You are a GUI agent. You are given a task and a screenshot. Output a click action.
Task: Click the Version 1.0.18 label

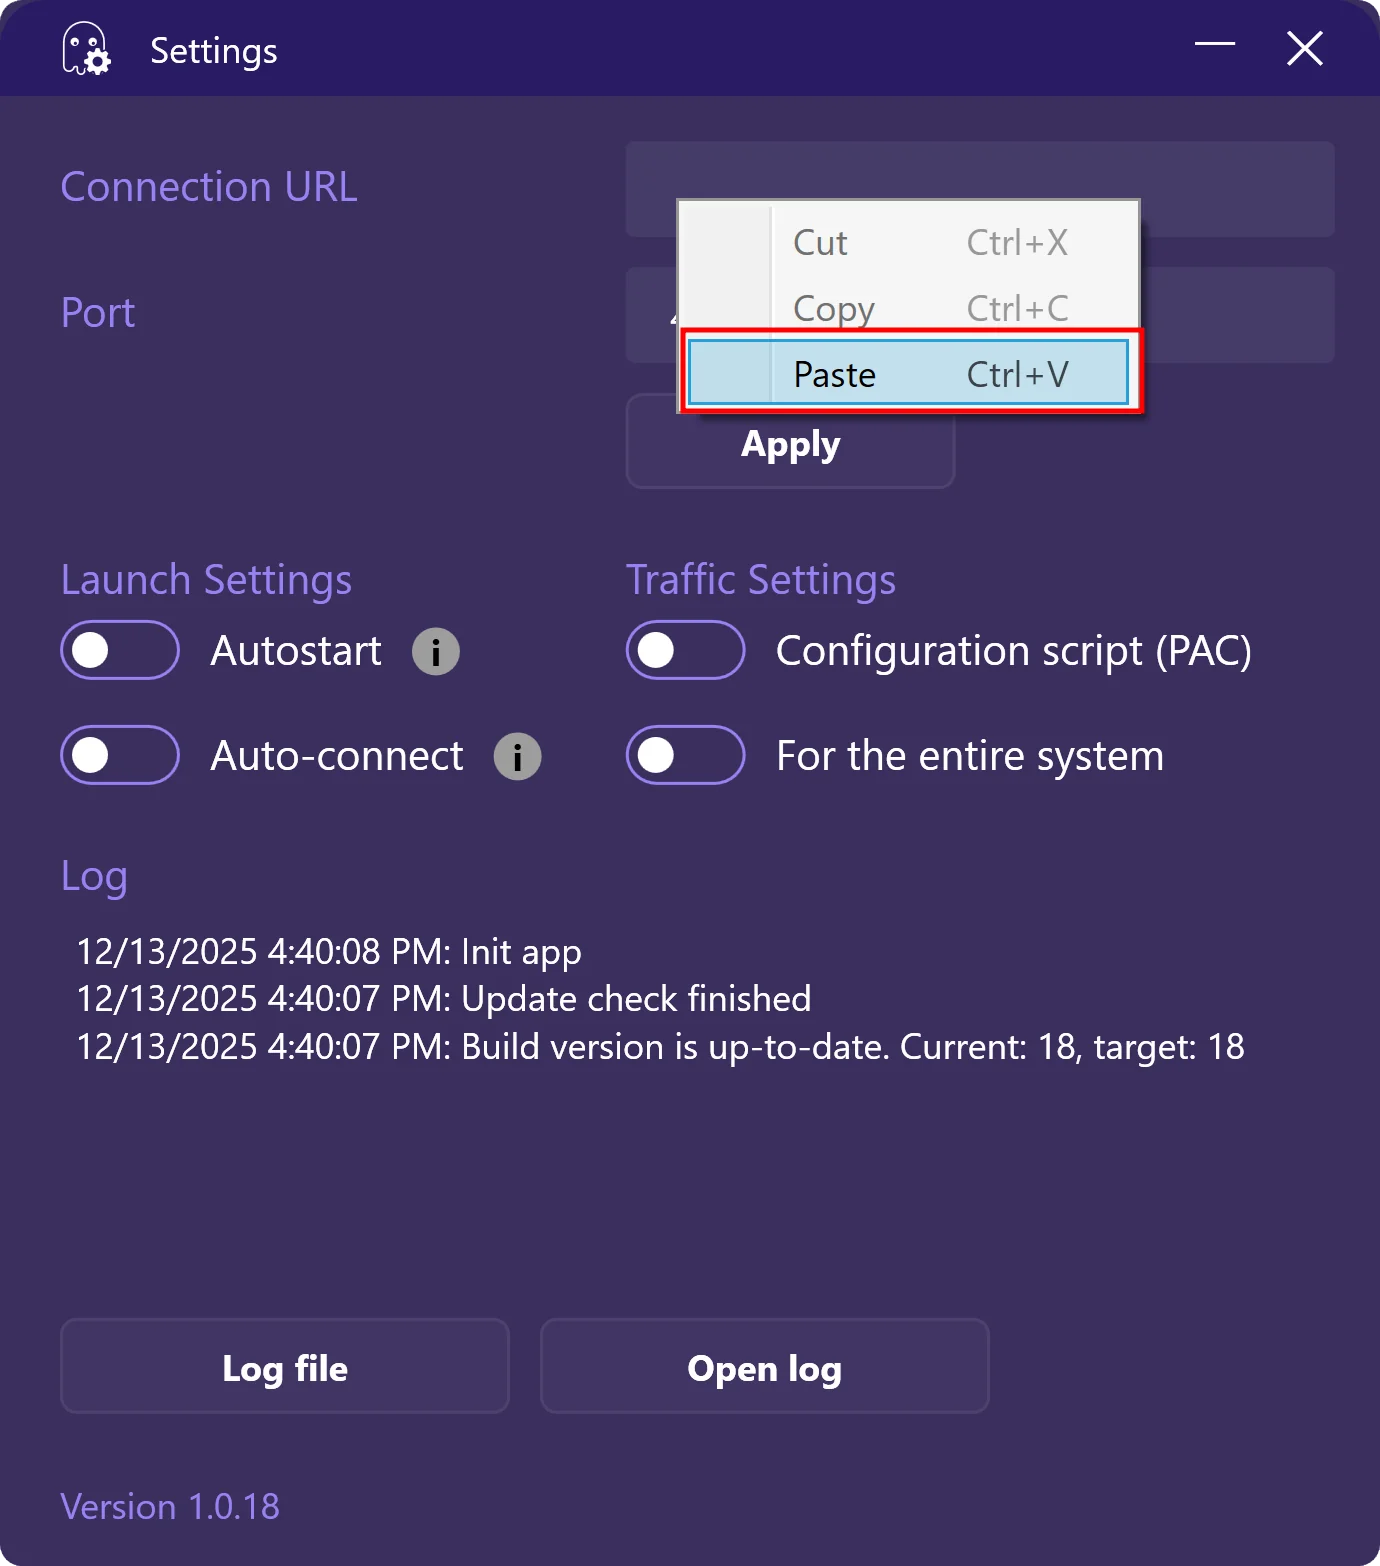tap(170, 1506)
